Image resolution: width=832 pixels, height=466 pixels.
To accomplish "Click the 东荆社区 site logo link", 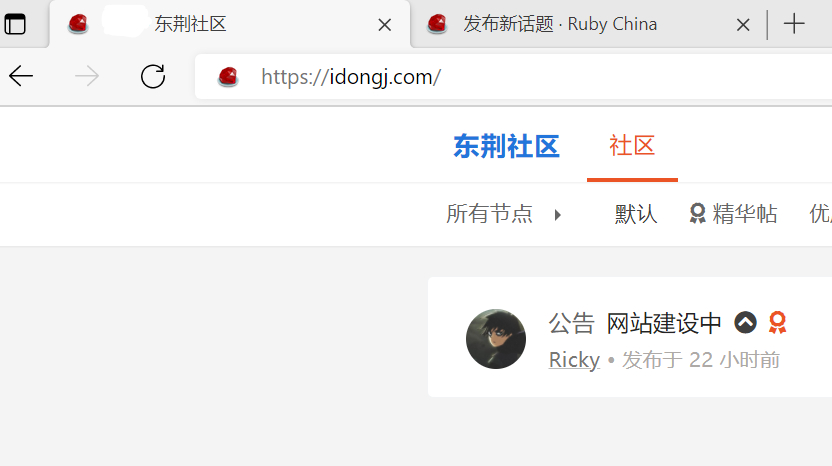I will [x=506, y=146].
